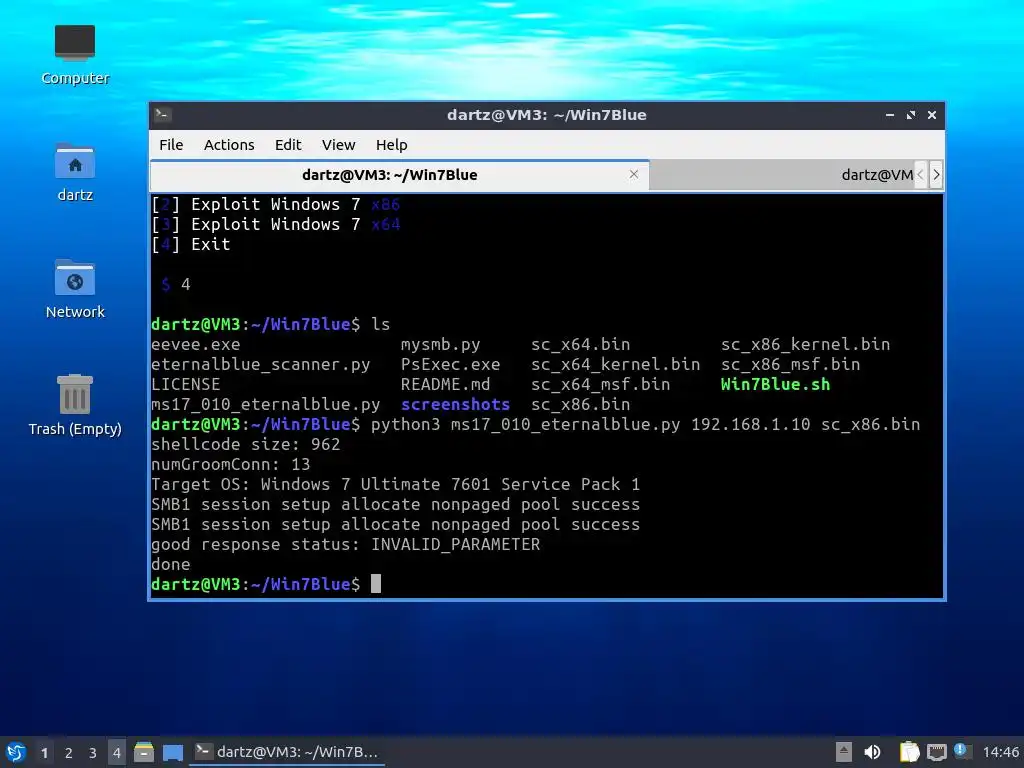Viewport: 1024px width, 768px height.
Task: Click eevee.exe in the ls output
Action: point(196,344)
